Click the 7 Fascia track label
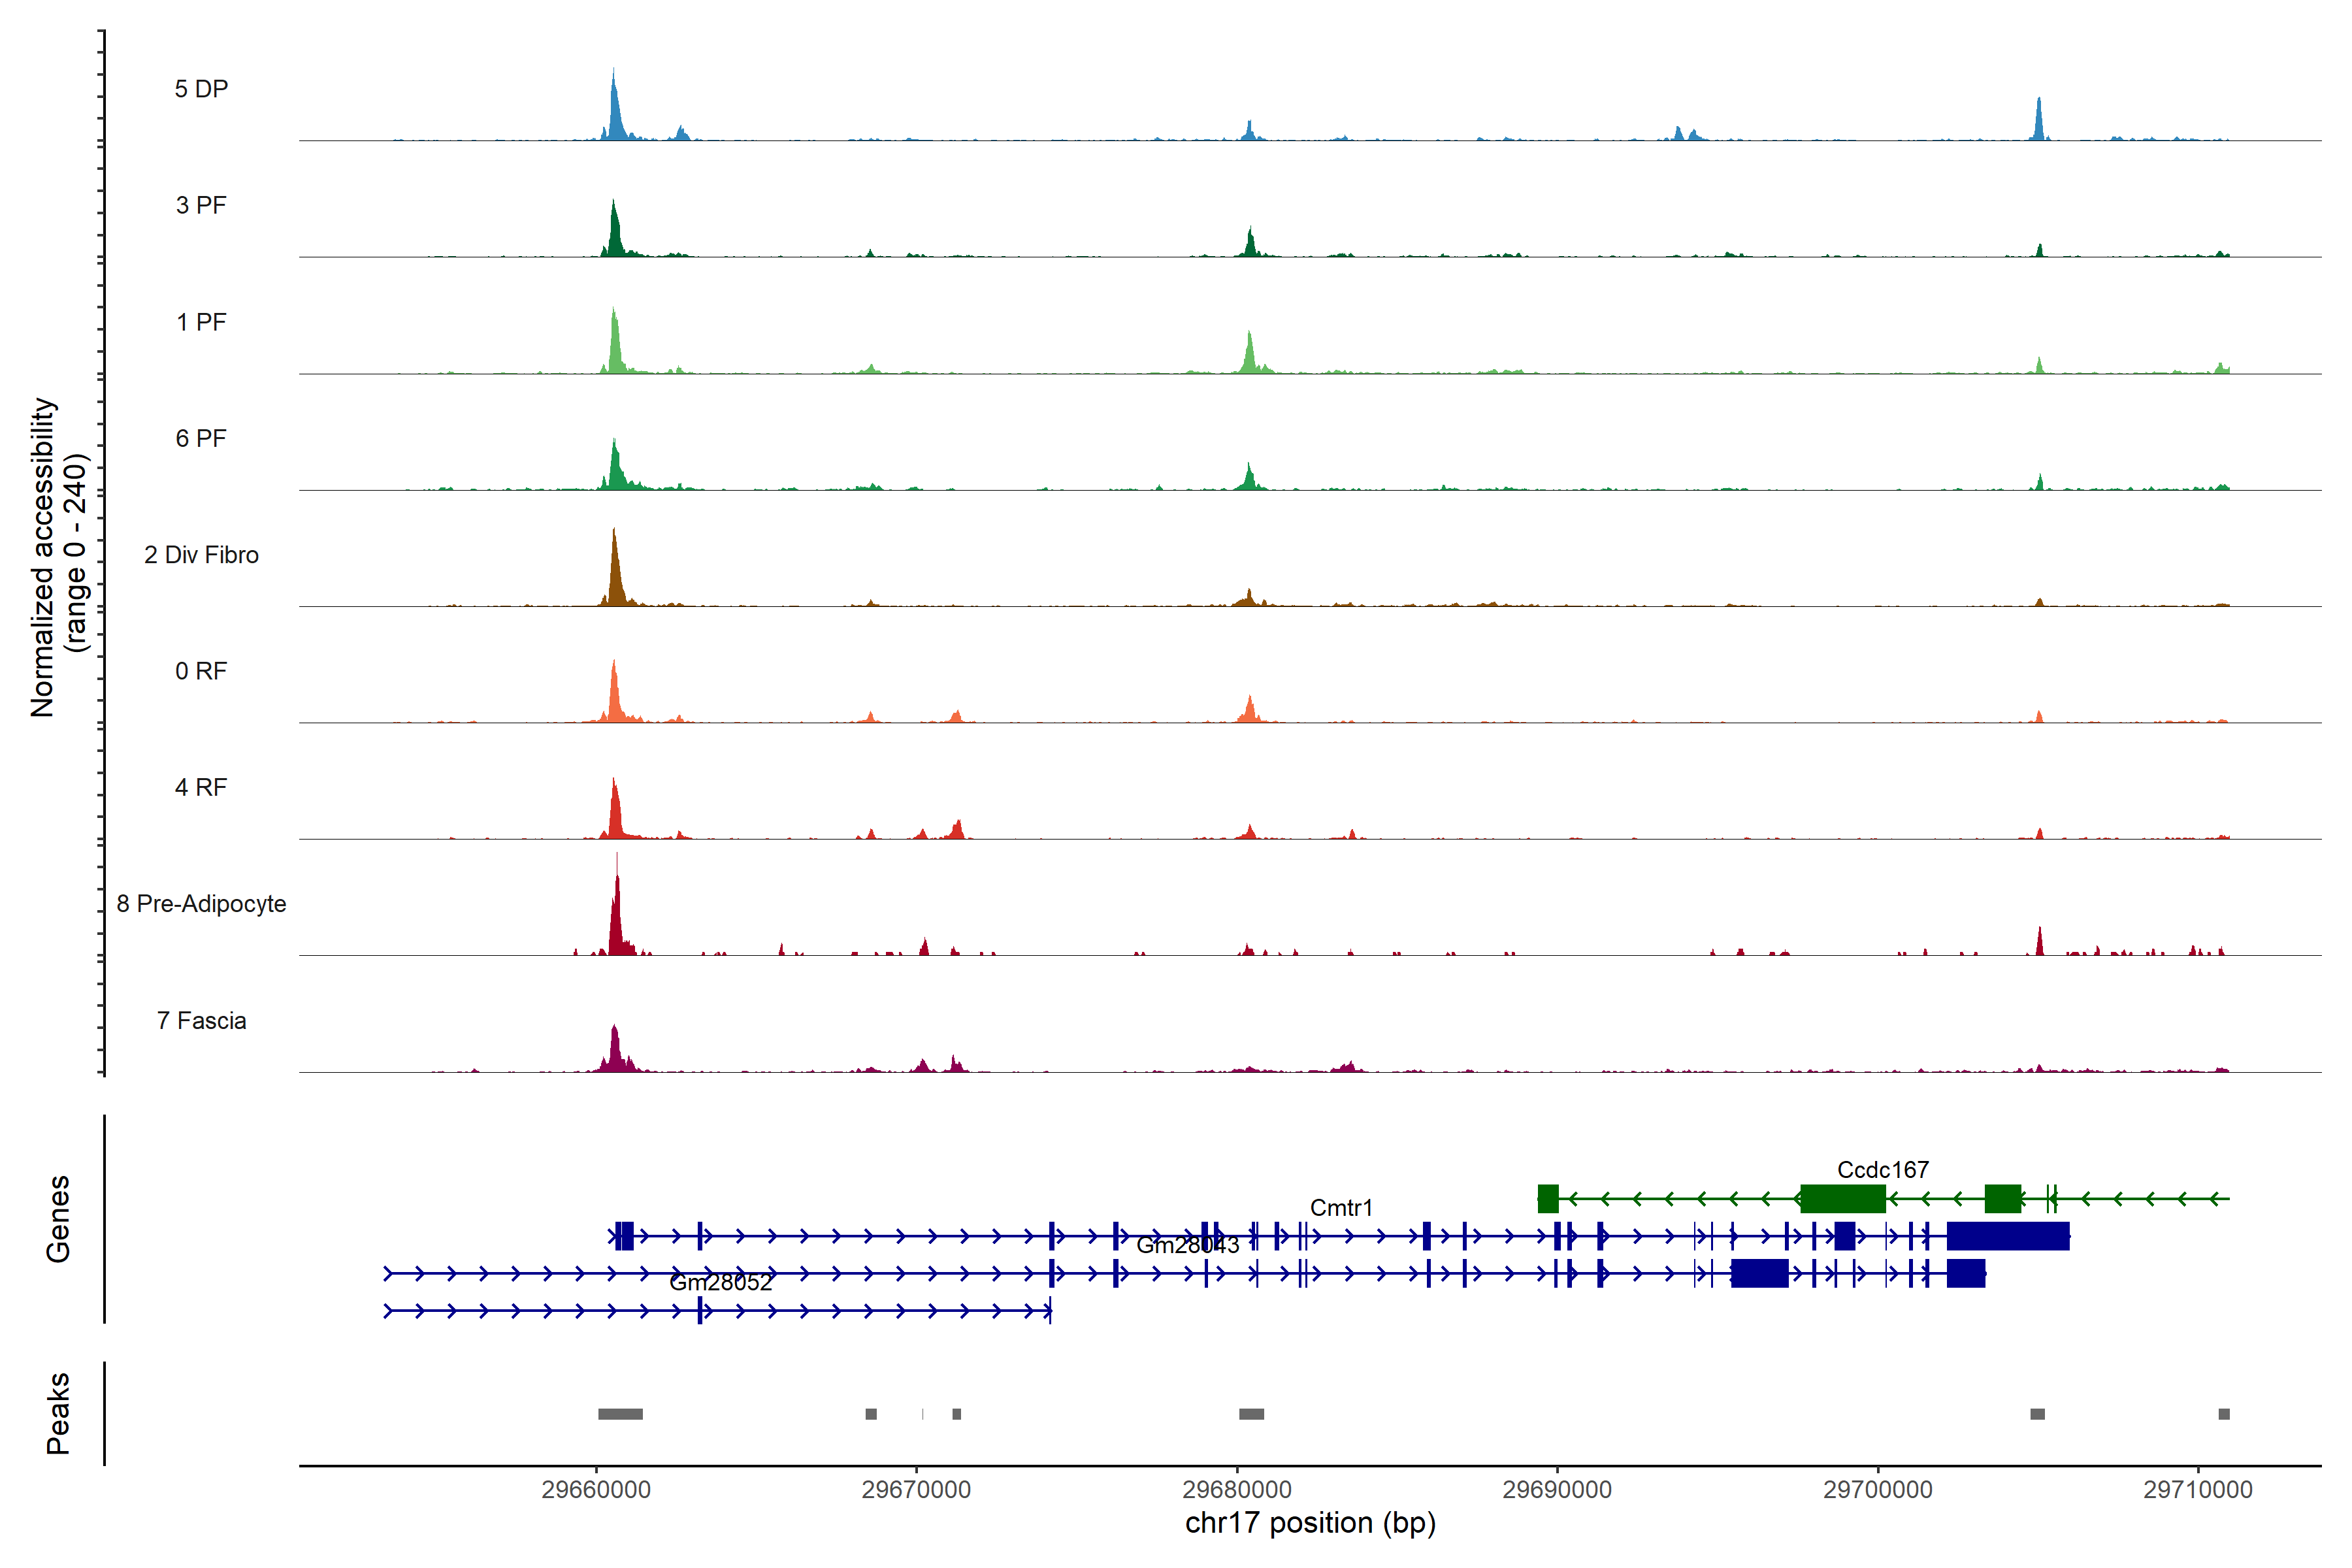Viewport: 2352px width, 1568px height. (201, 1020)
